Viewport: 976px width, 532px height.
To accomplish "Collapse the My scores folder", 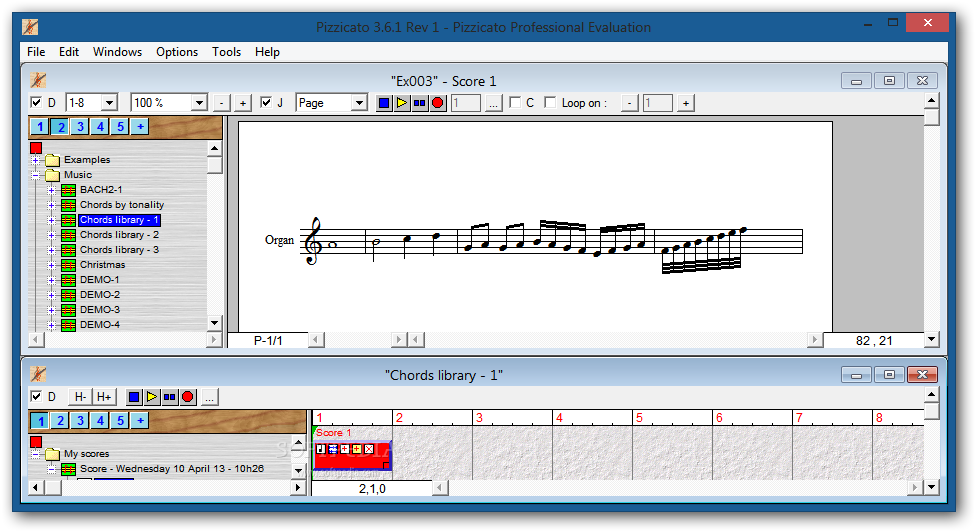I will pos(35,454).
